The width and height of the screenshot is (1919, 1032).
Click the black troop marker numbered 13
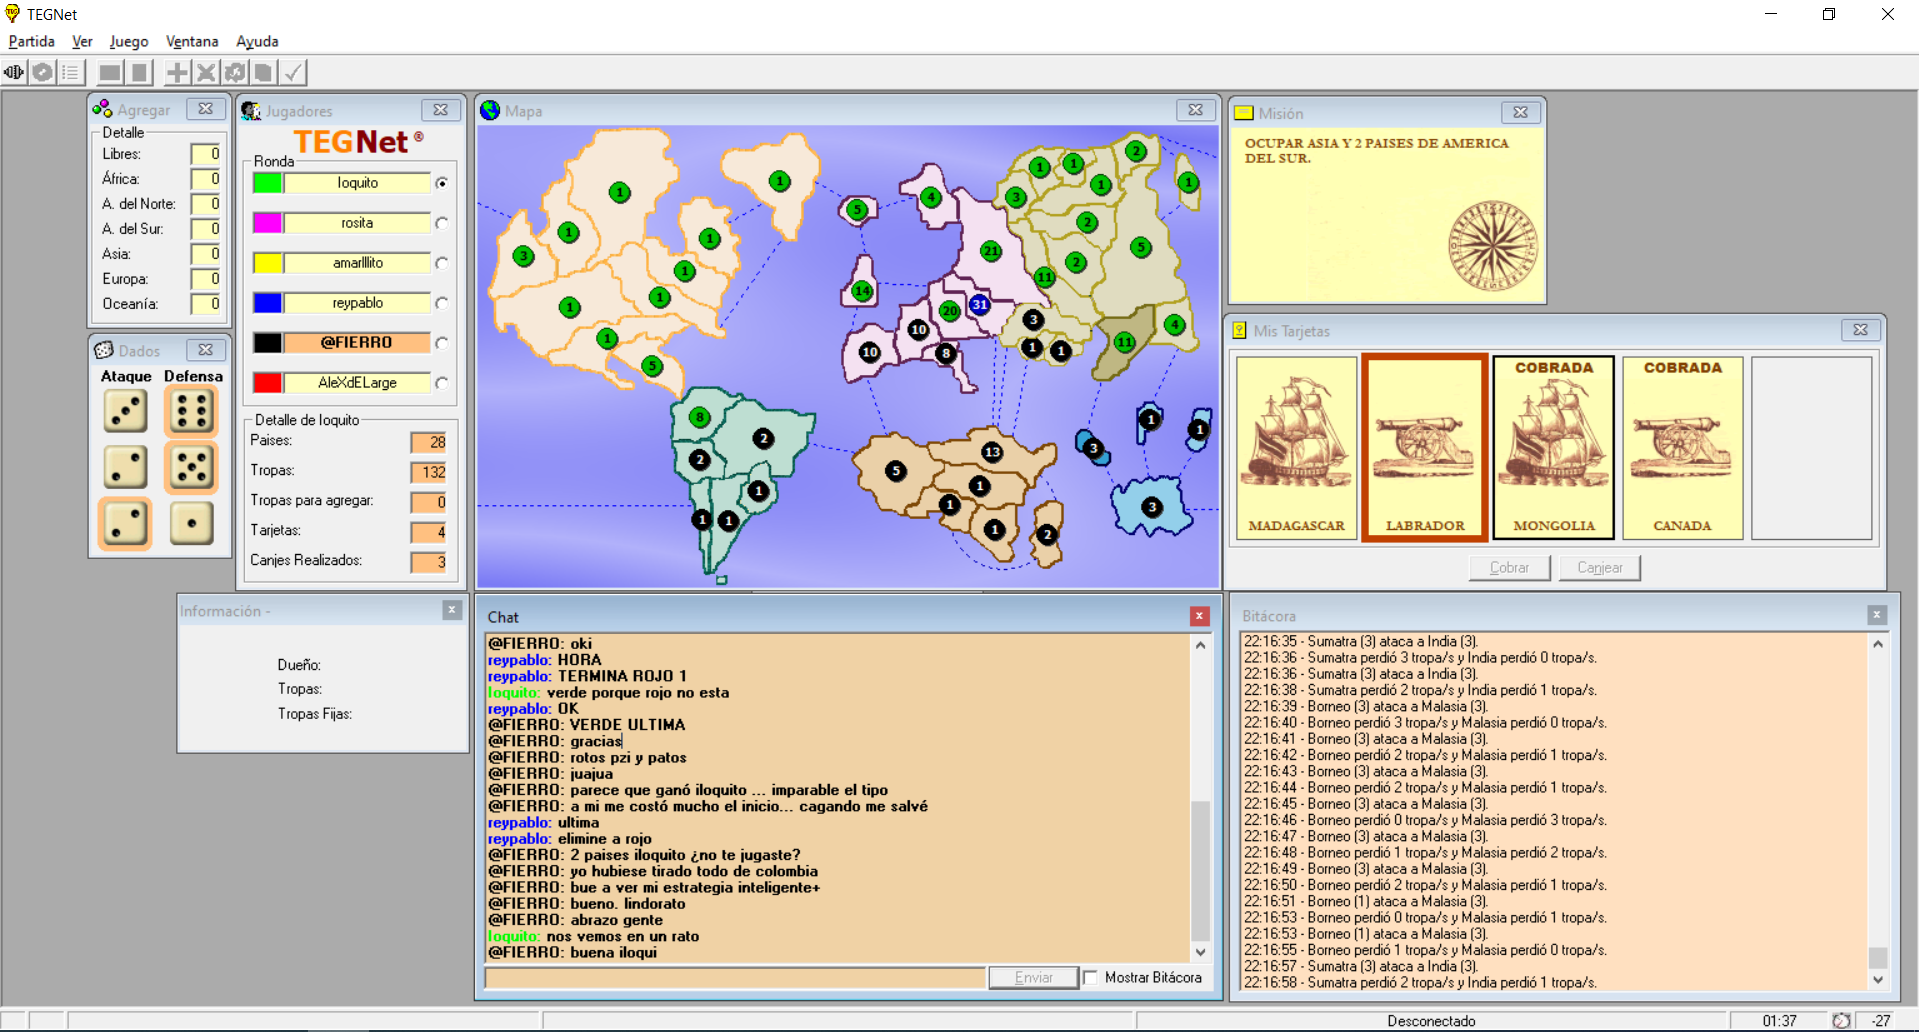[992, 452]
